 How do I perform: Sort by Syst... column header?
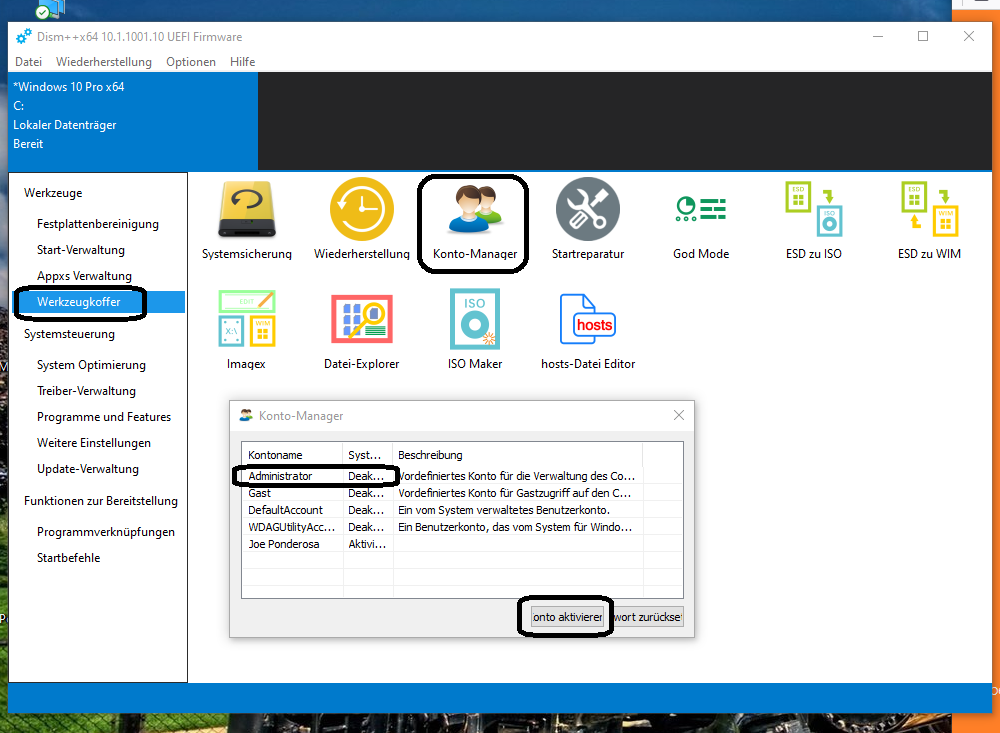[x=367, y=455]
